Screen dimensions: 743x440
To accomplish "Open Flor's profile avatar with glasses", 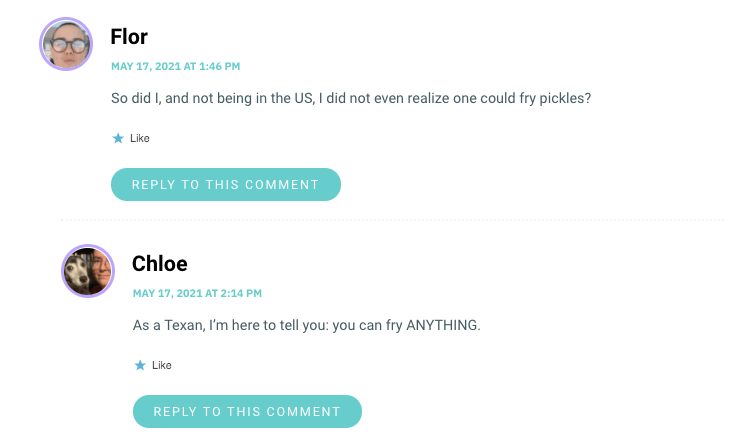I will tap(66, 44).
